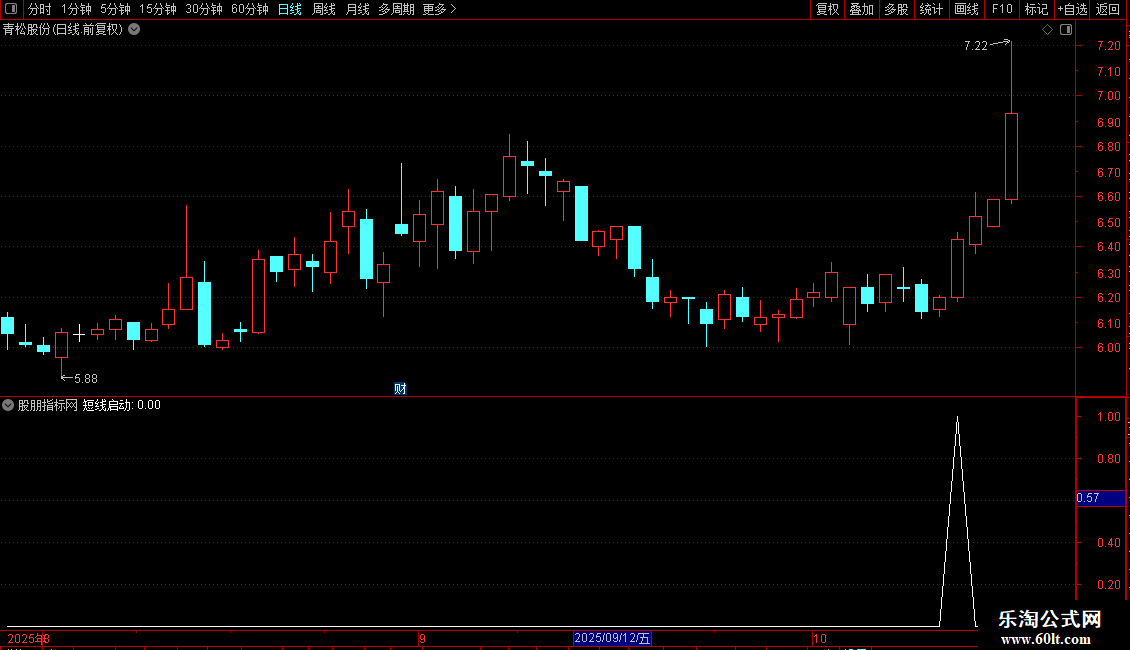Click the 7.22 high price label

click(976, 46)
